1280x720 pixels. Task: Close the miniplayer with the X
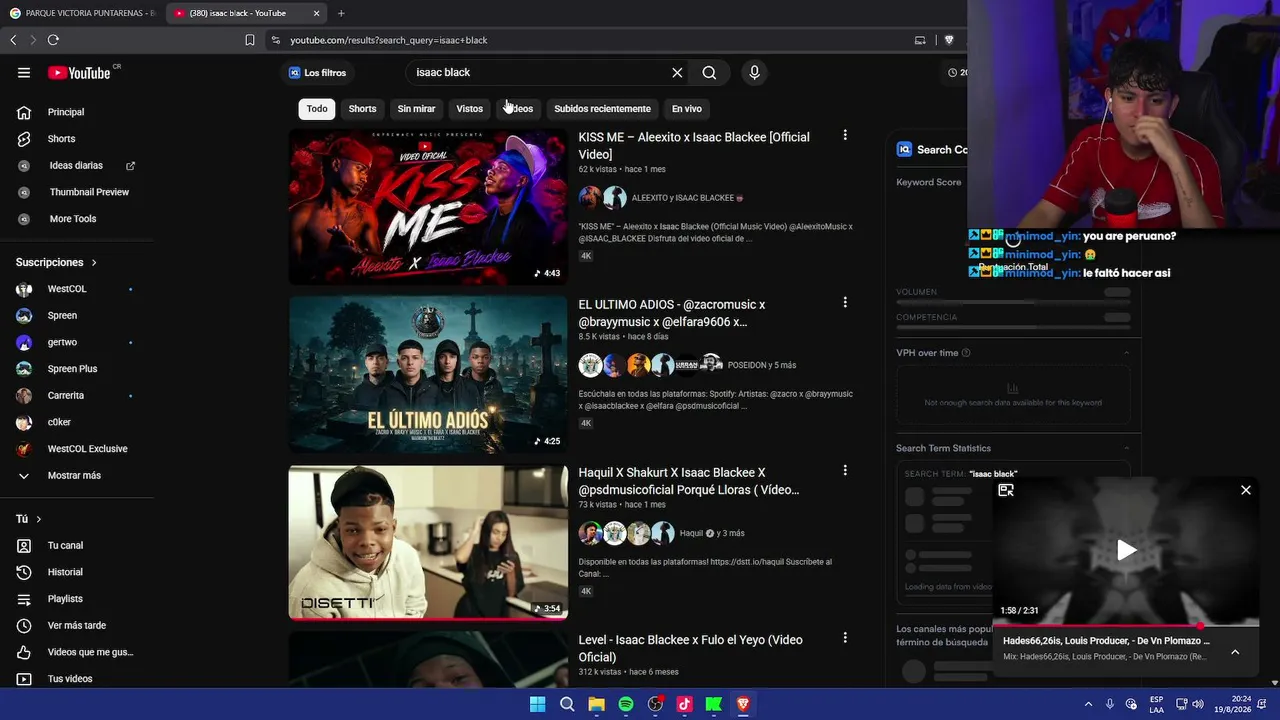tap(1246, 490)
